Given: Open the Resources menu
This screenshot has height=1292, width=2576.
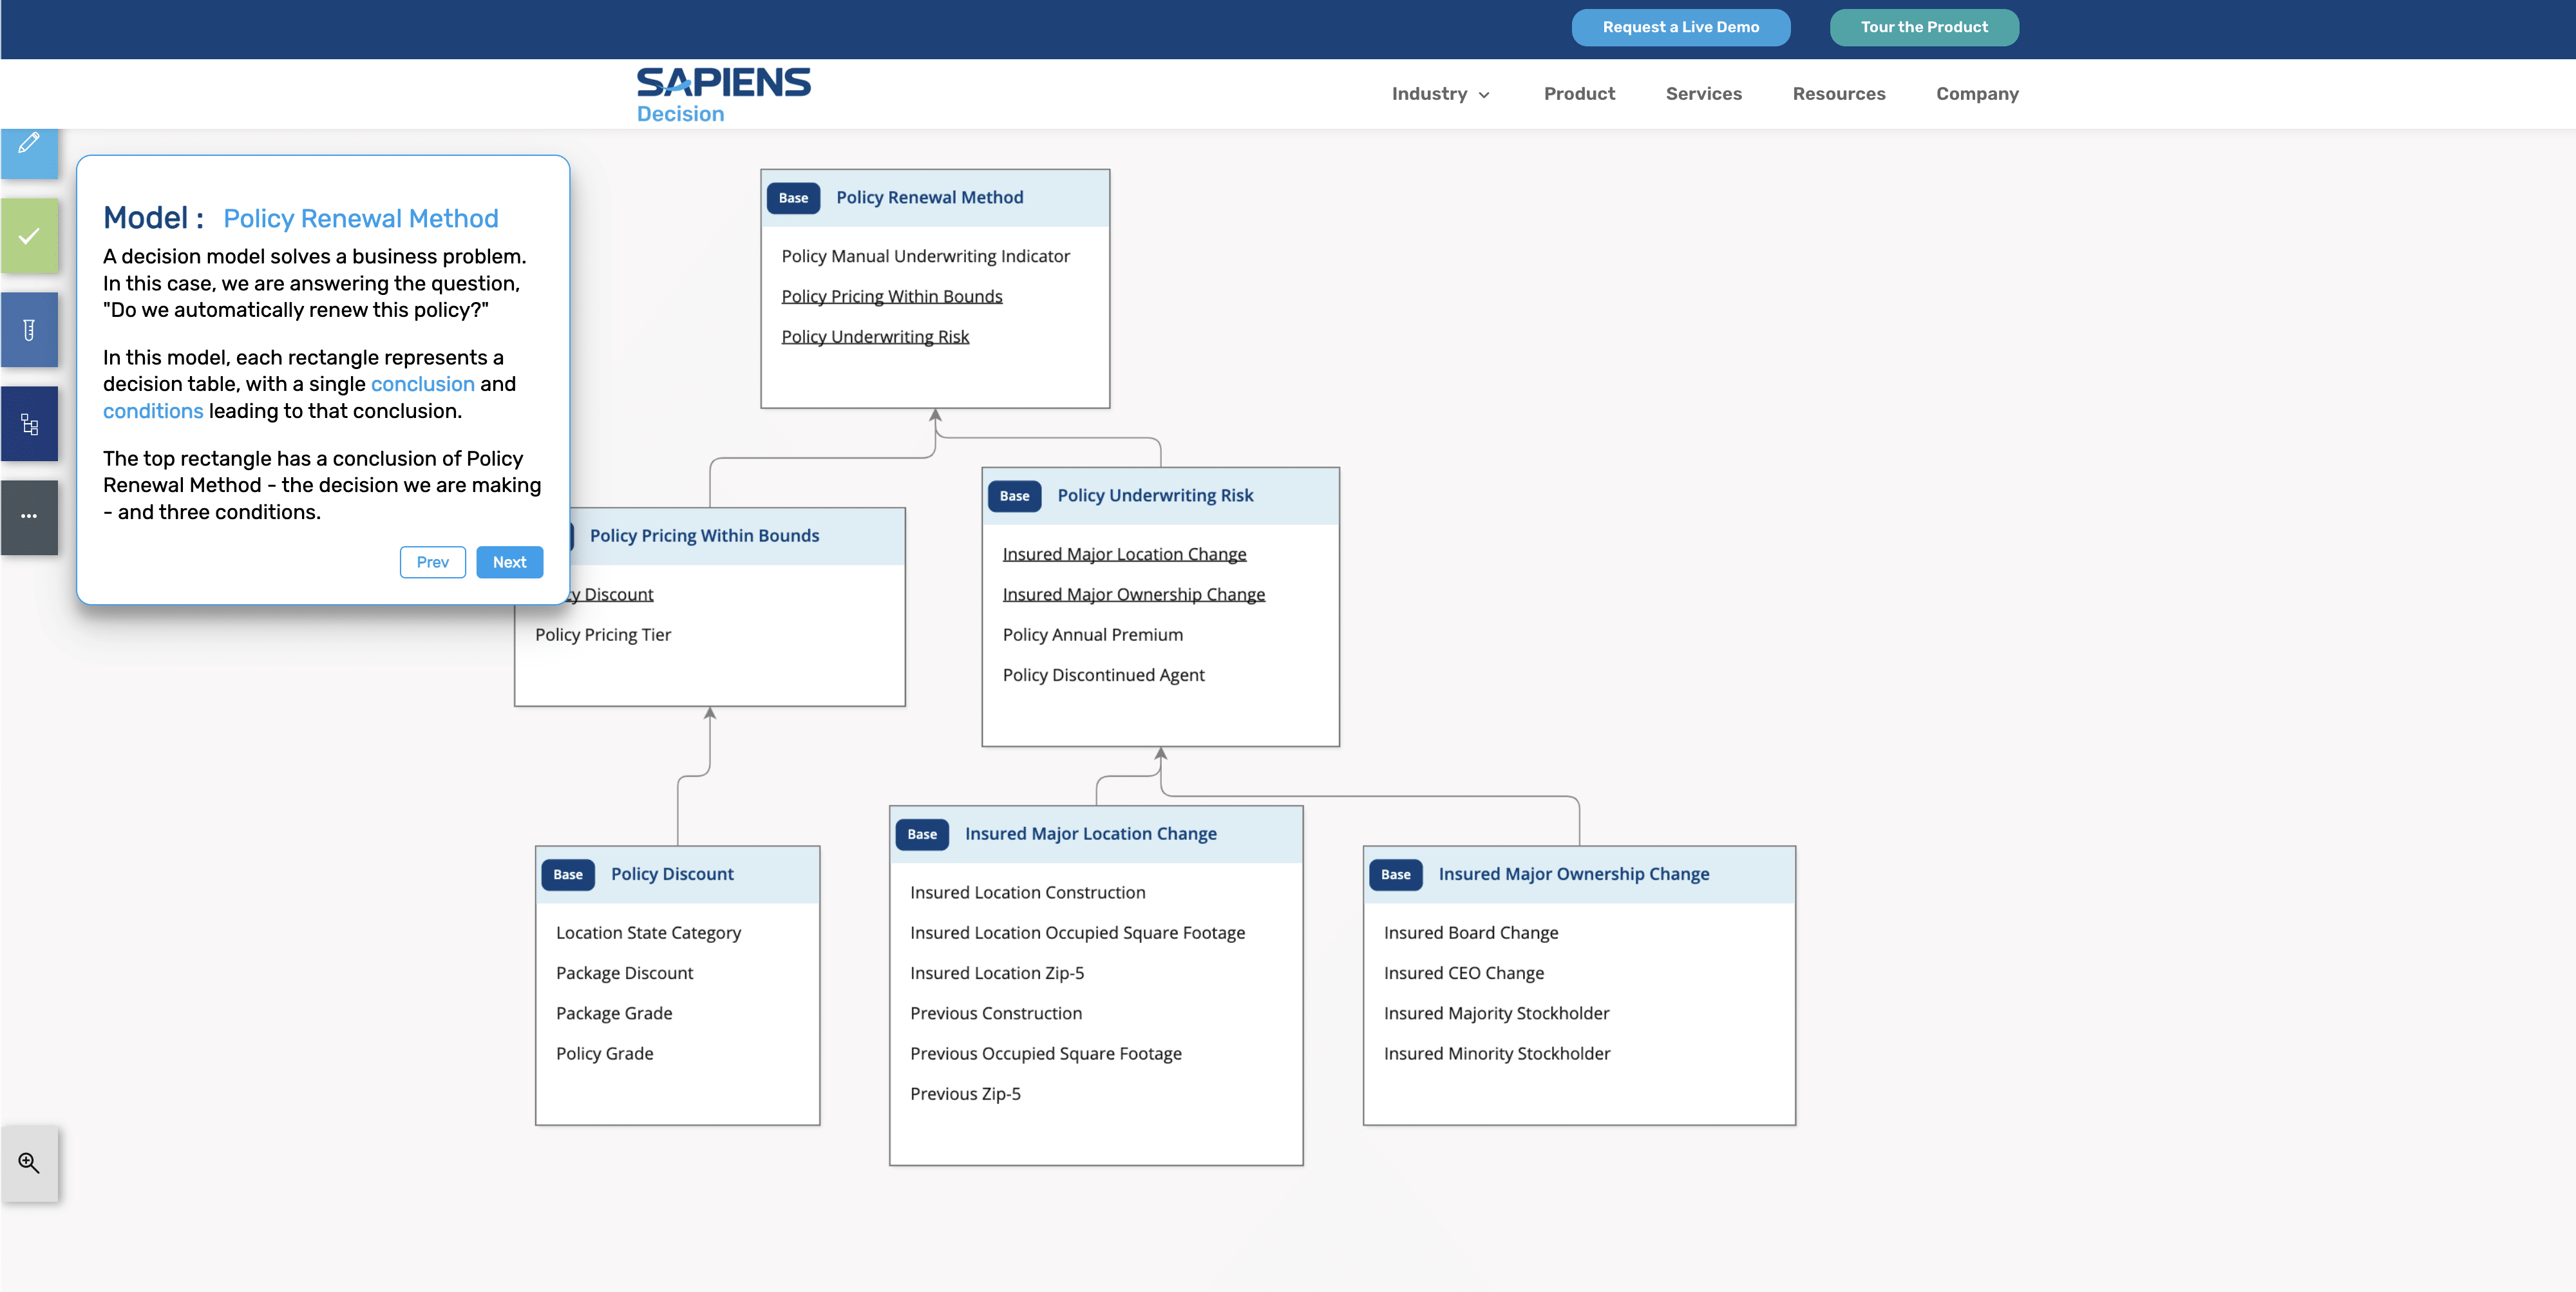Looking at the screenshot, I should [x=1838, y=94].
